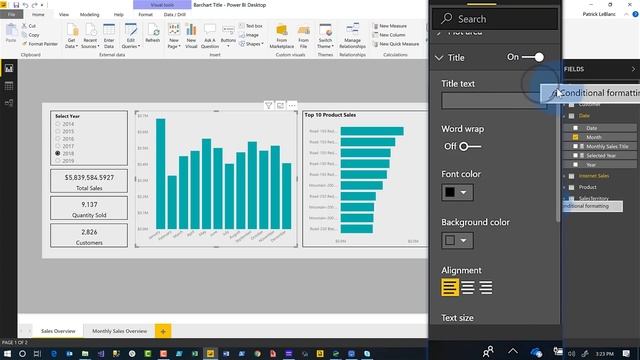The width and height of the screenshot is (640, 360).
Task: Turn off the Title toggle
Action: pyautogui.click(x=533, y=57)
